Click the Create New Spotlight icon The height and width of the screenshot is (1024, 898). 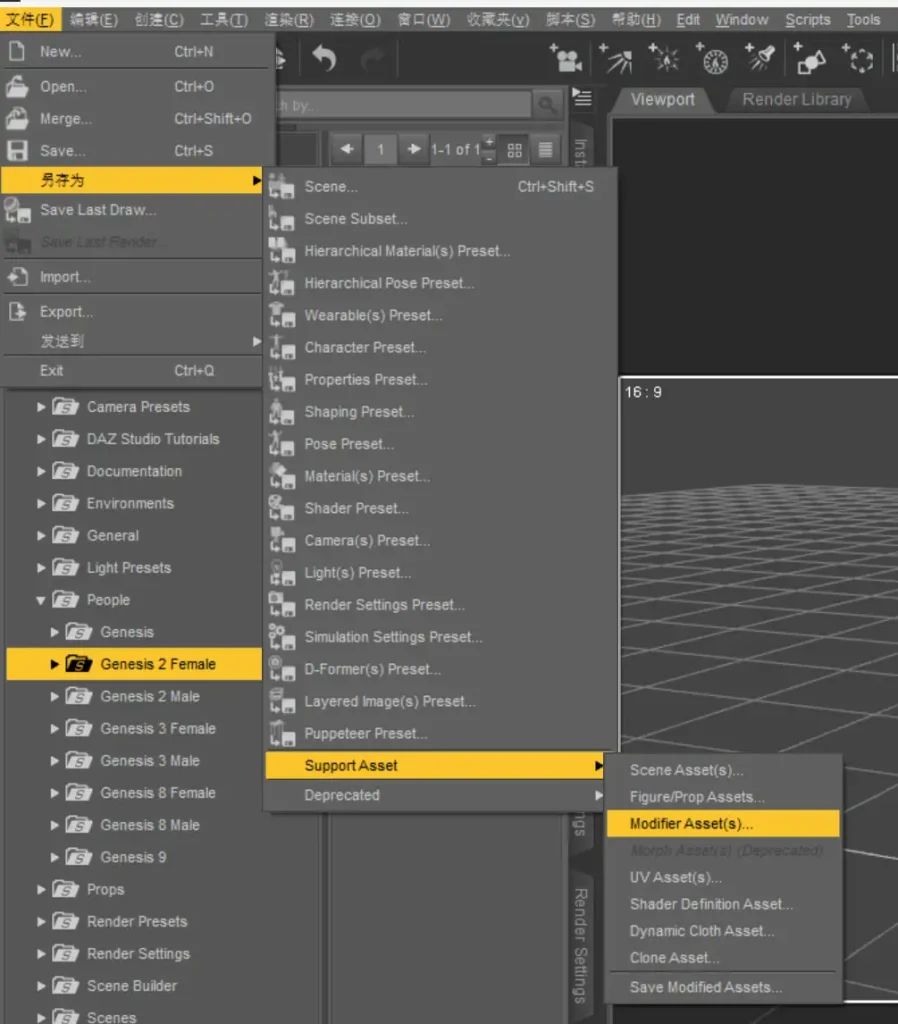(761, 59)
